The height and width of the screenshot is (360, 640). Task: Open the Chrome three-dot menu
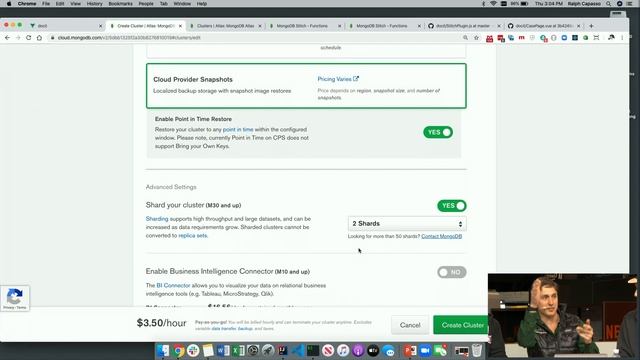622,38
